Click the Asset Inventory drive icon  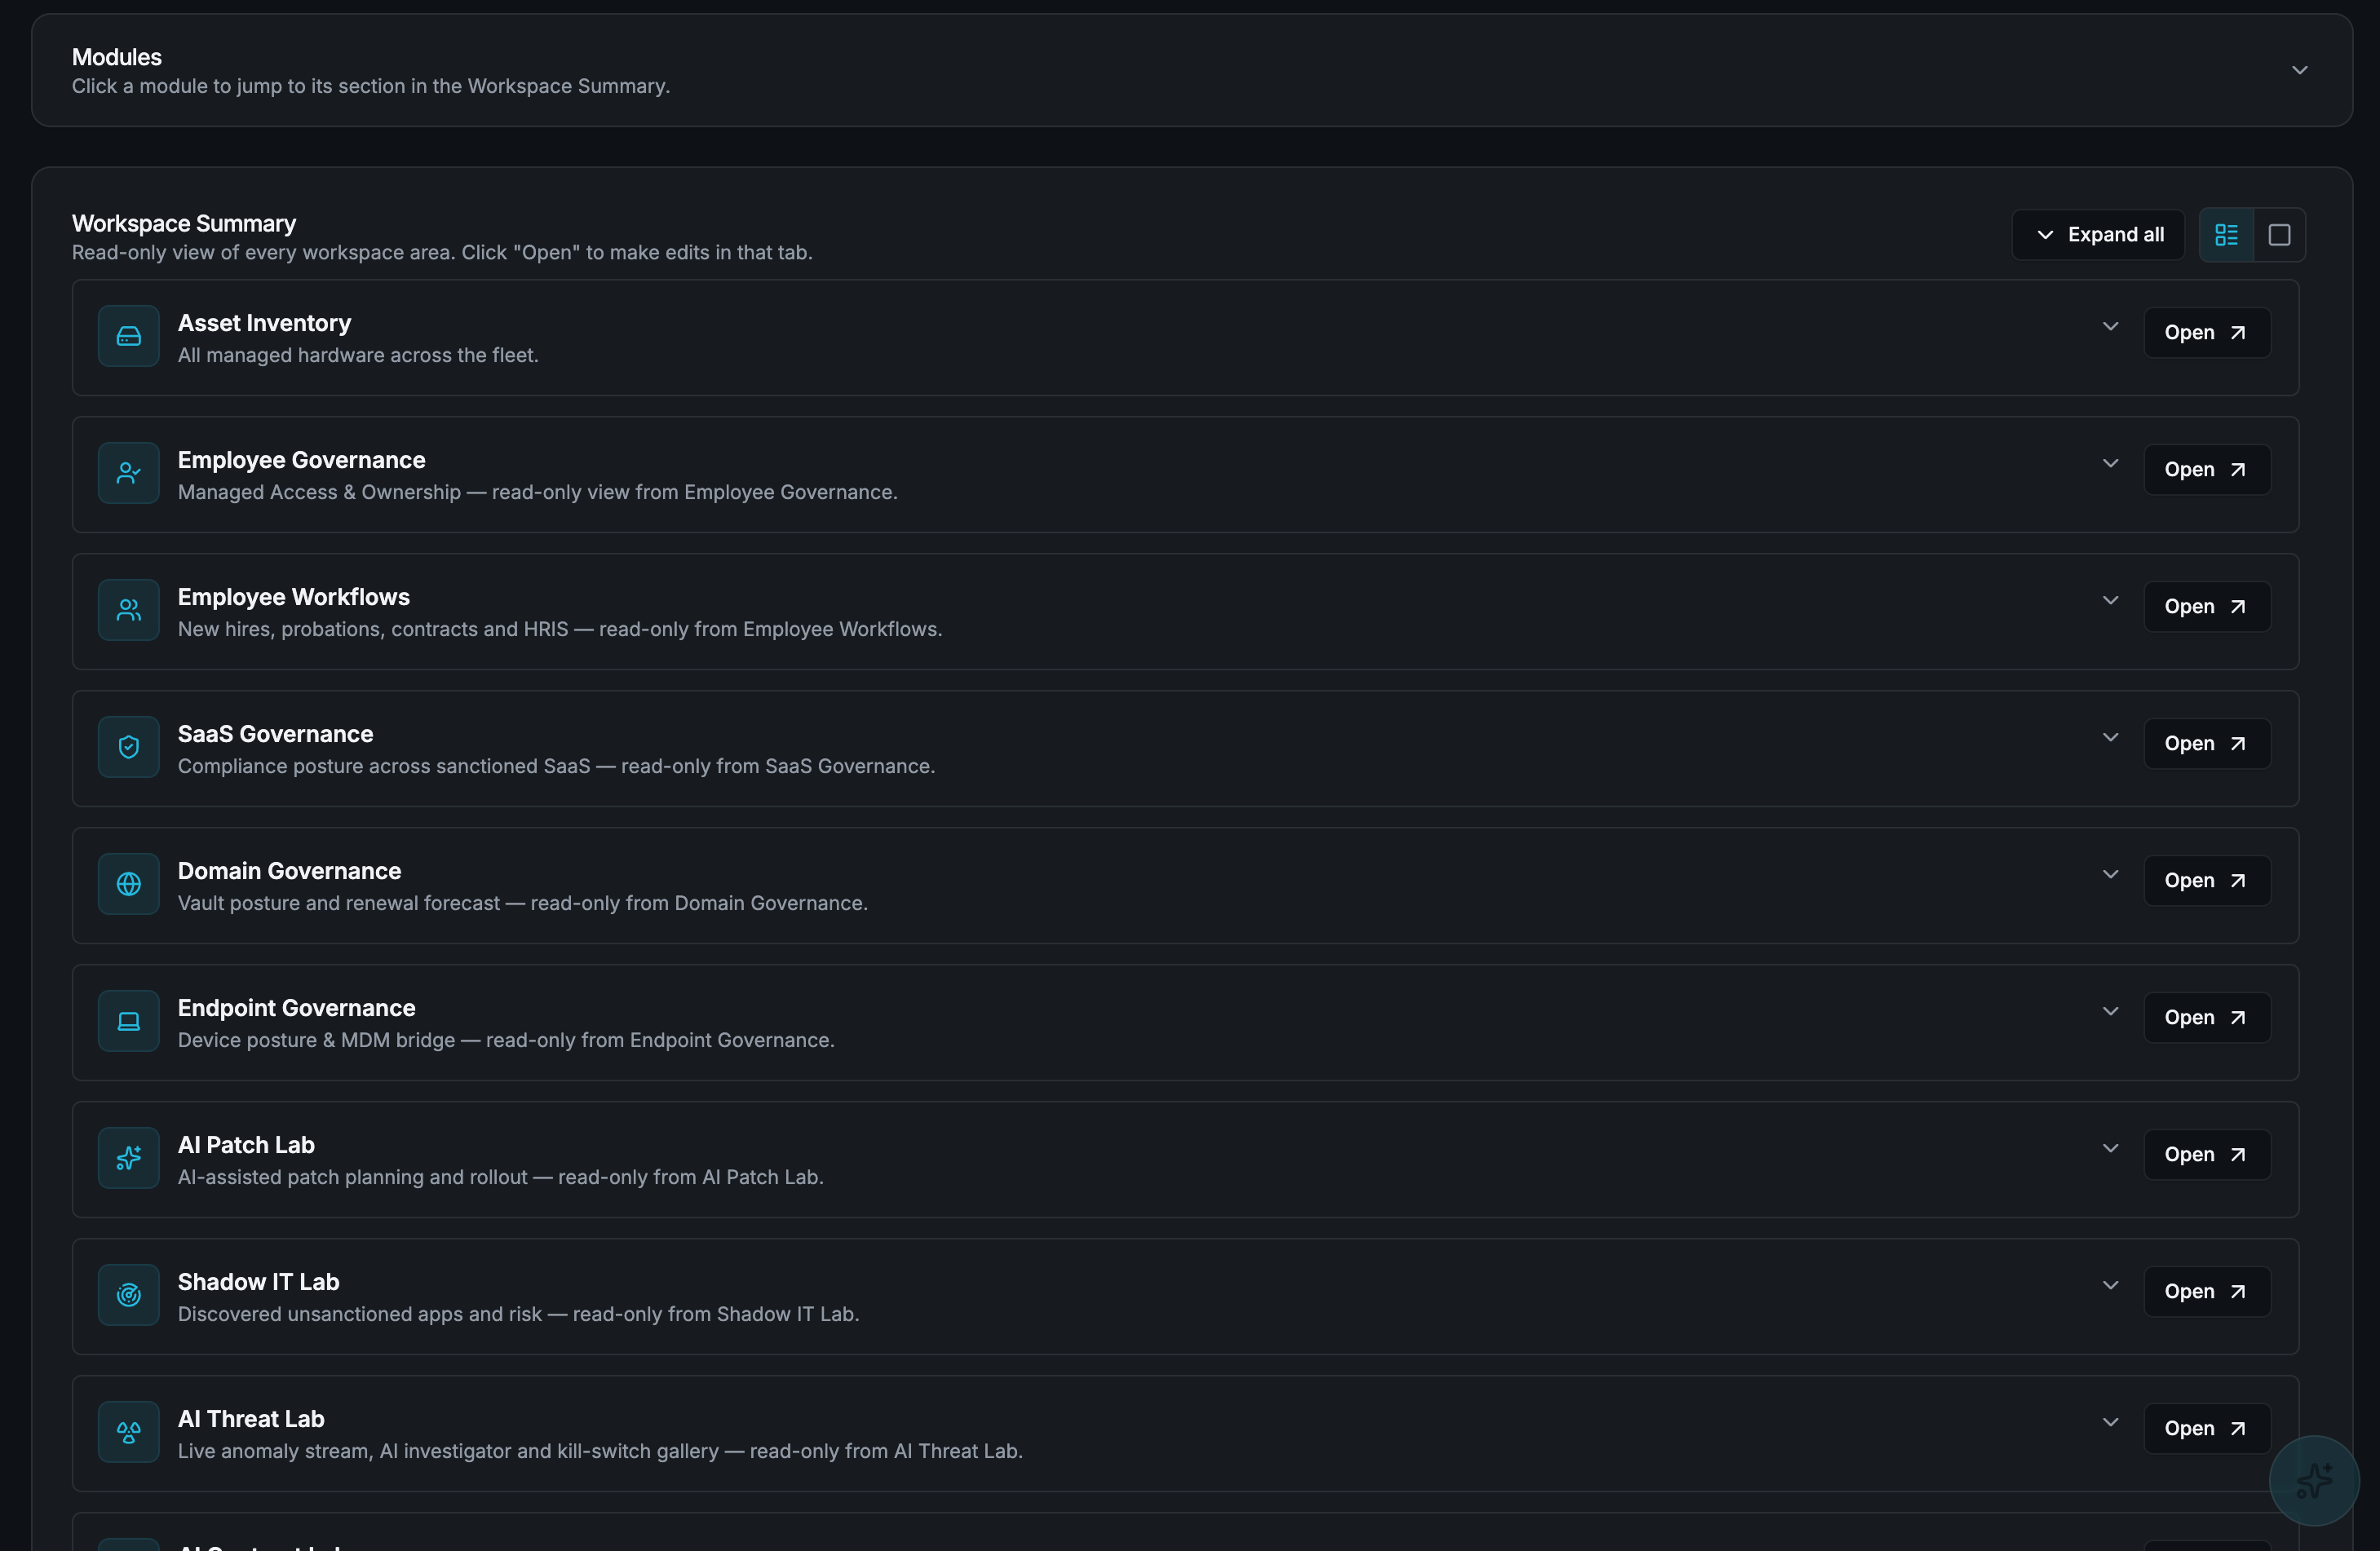pos(129,336)
